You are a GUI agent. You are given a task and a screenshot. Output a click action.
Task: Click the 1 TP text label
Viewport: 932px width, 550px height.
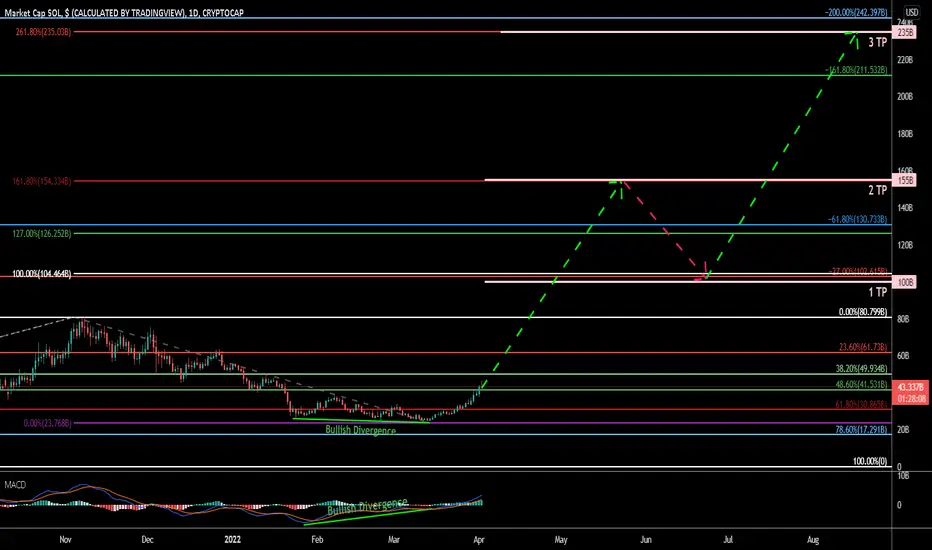[x=877, y=292]
